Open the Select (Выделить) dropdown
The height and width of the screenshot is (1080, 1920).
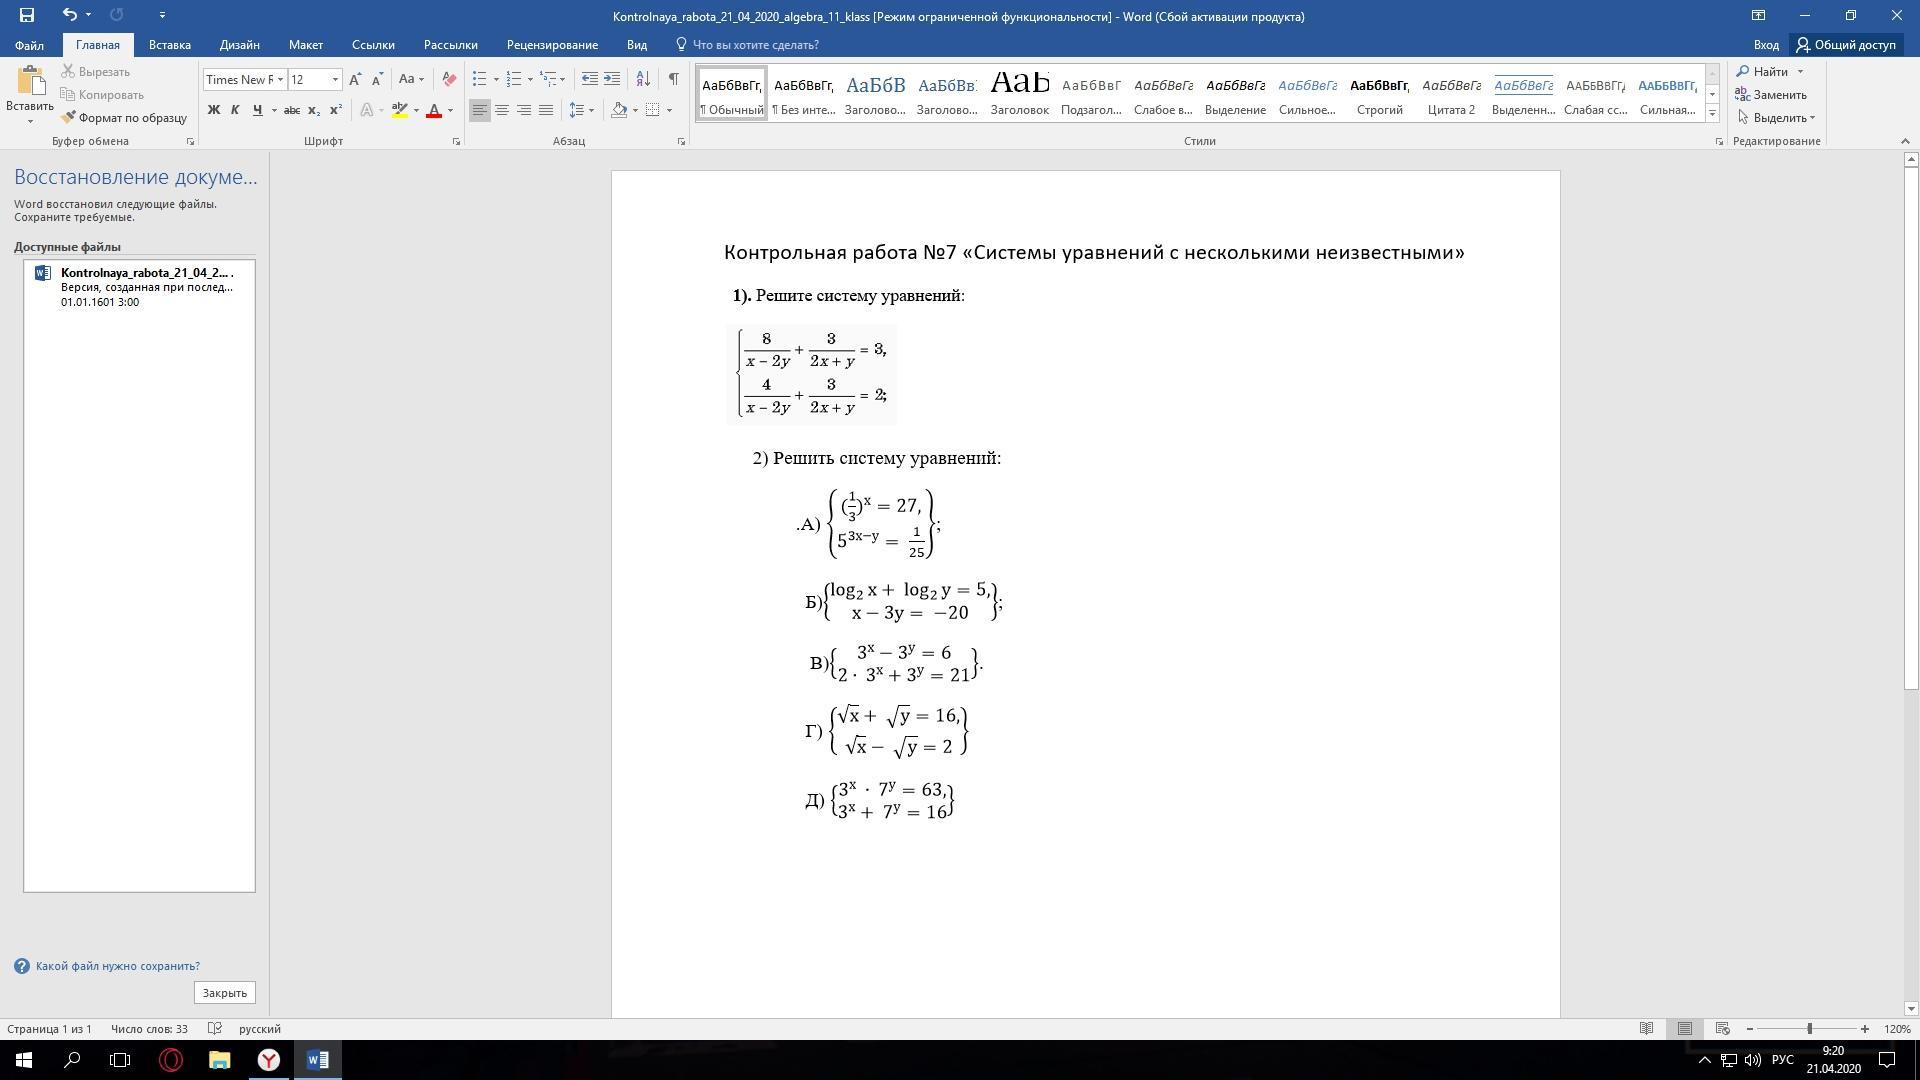click(1777, 118)
